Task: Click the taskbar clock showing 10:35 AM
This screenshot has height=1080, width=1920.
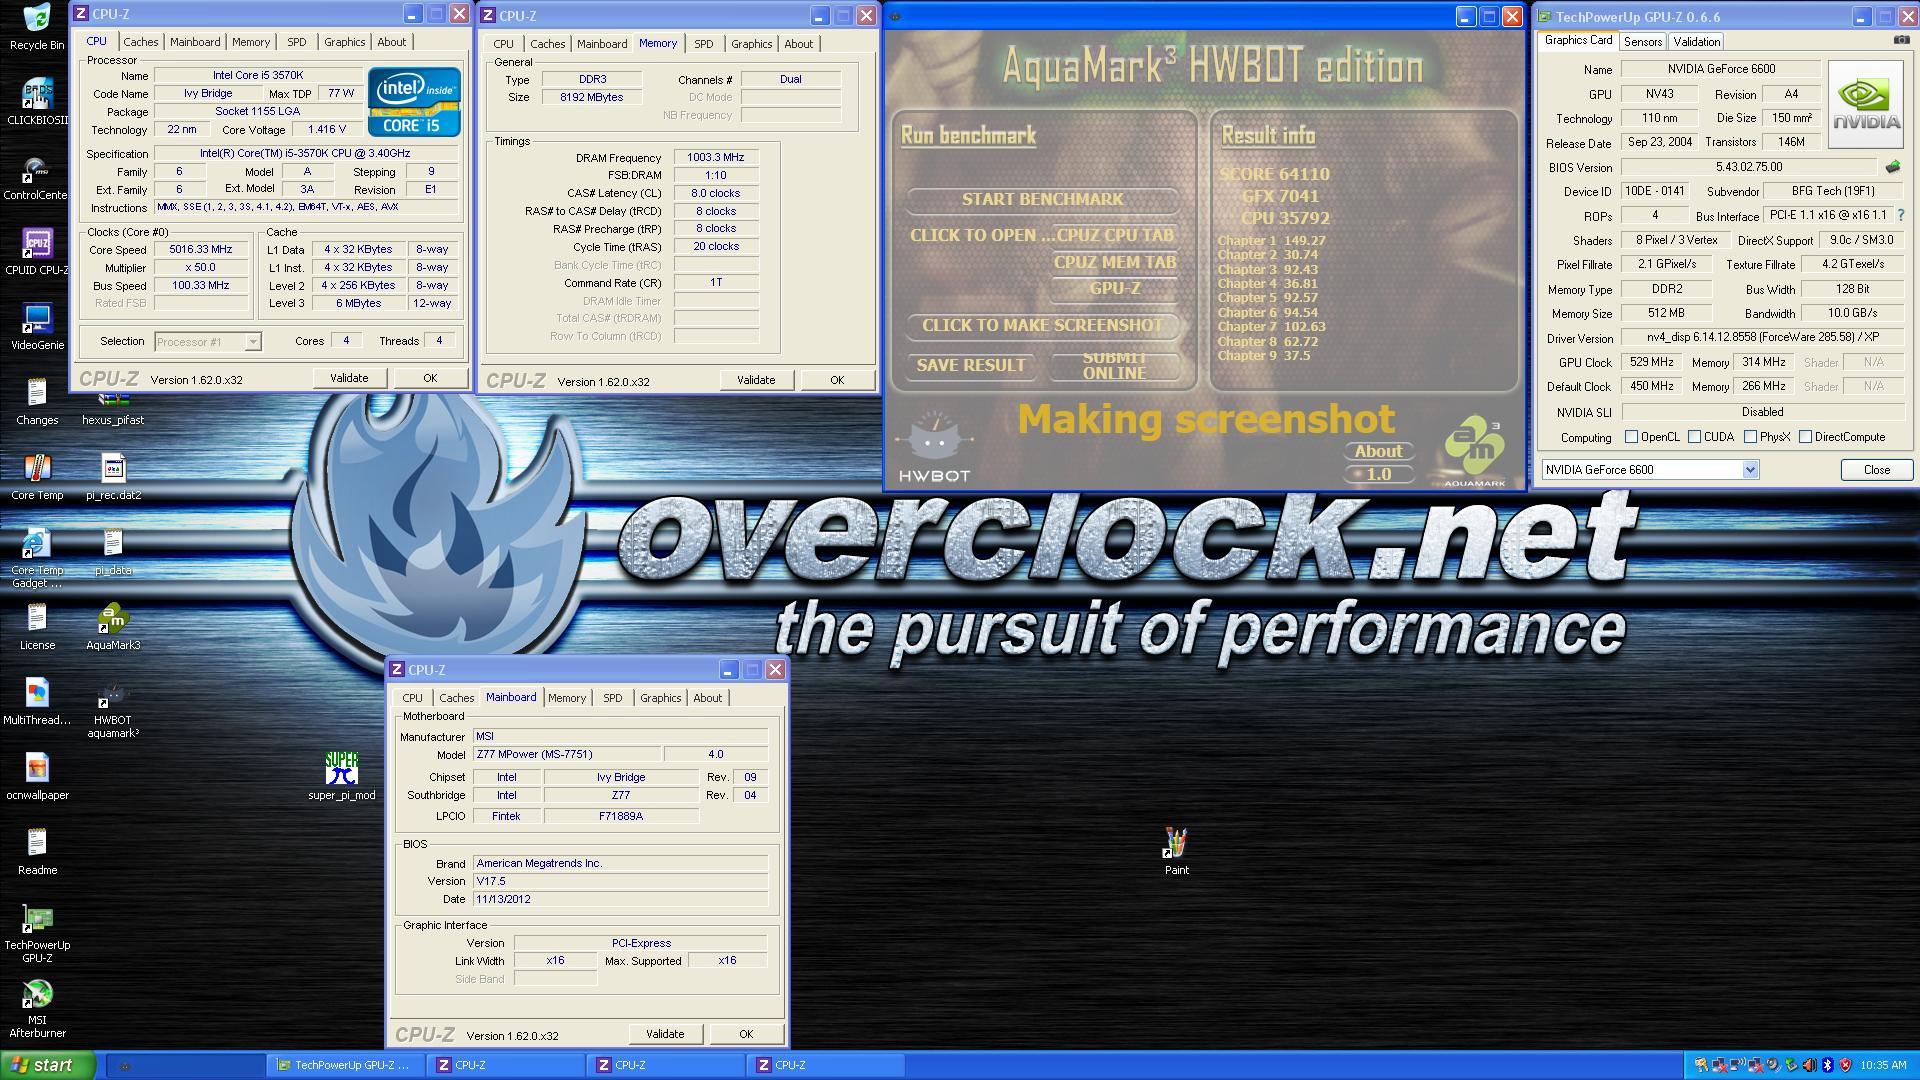Action: point(1883,1066)
